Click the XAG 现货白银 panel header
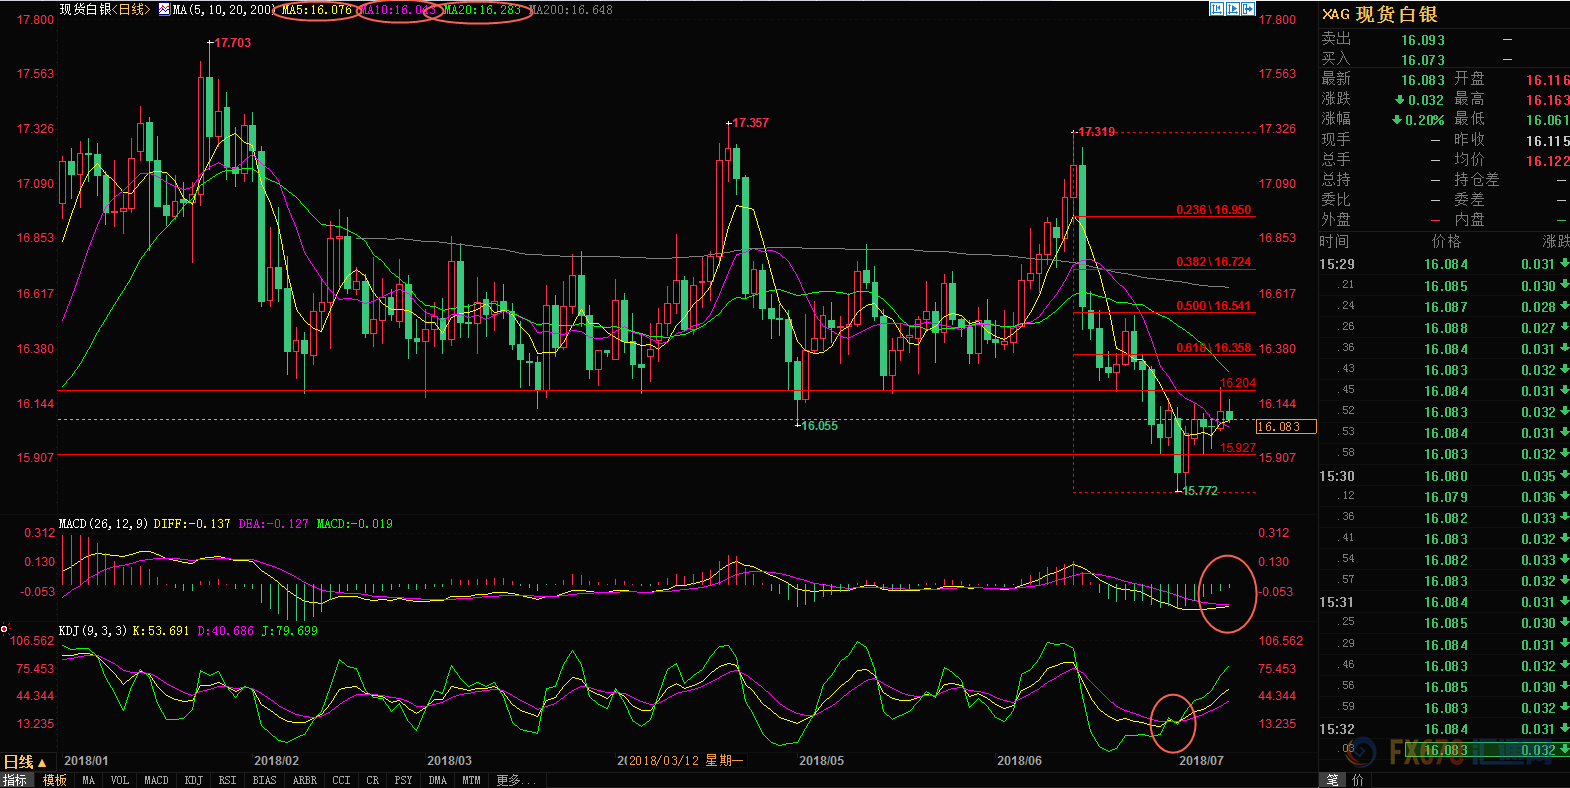This screenshot has height=788, width=1570. click(1380, 14)
